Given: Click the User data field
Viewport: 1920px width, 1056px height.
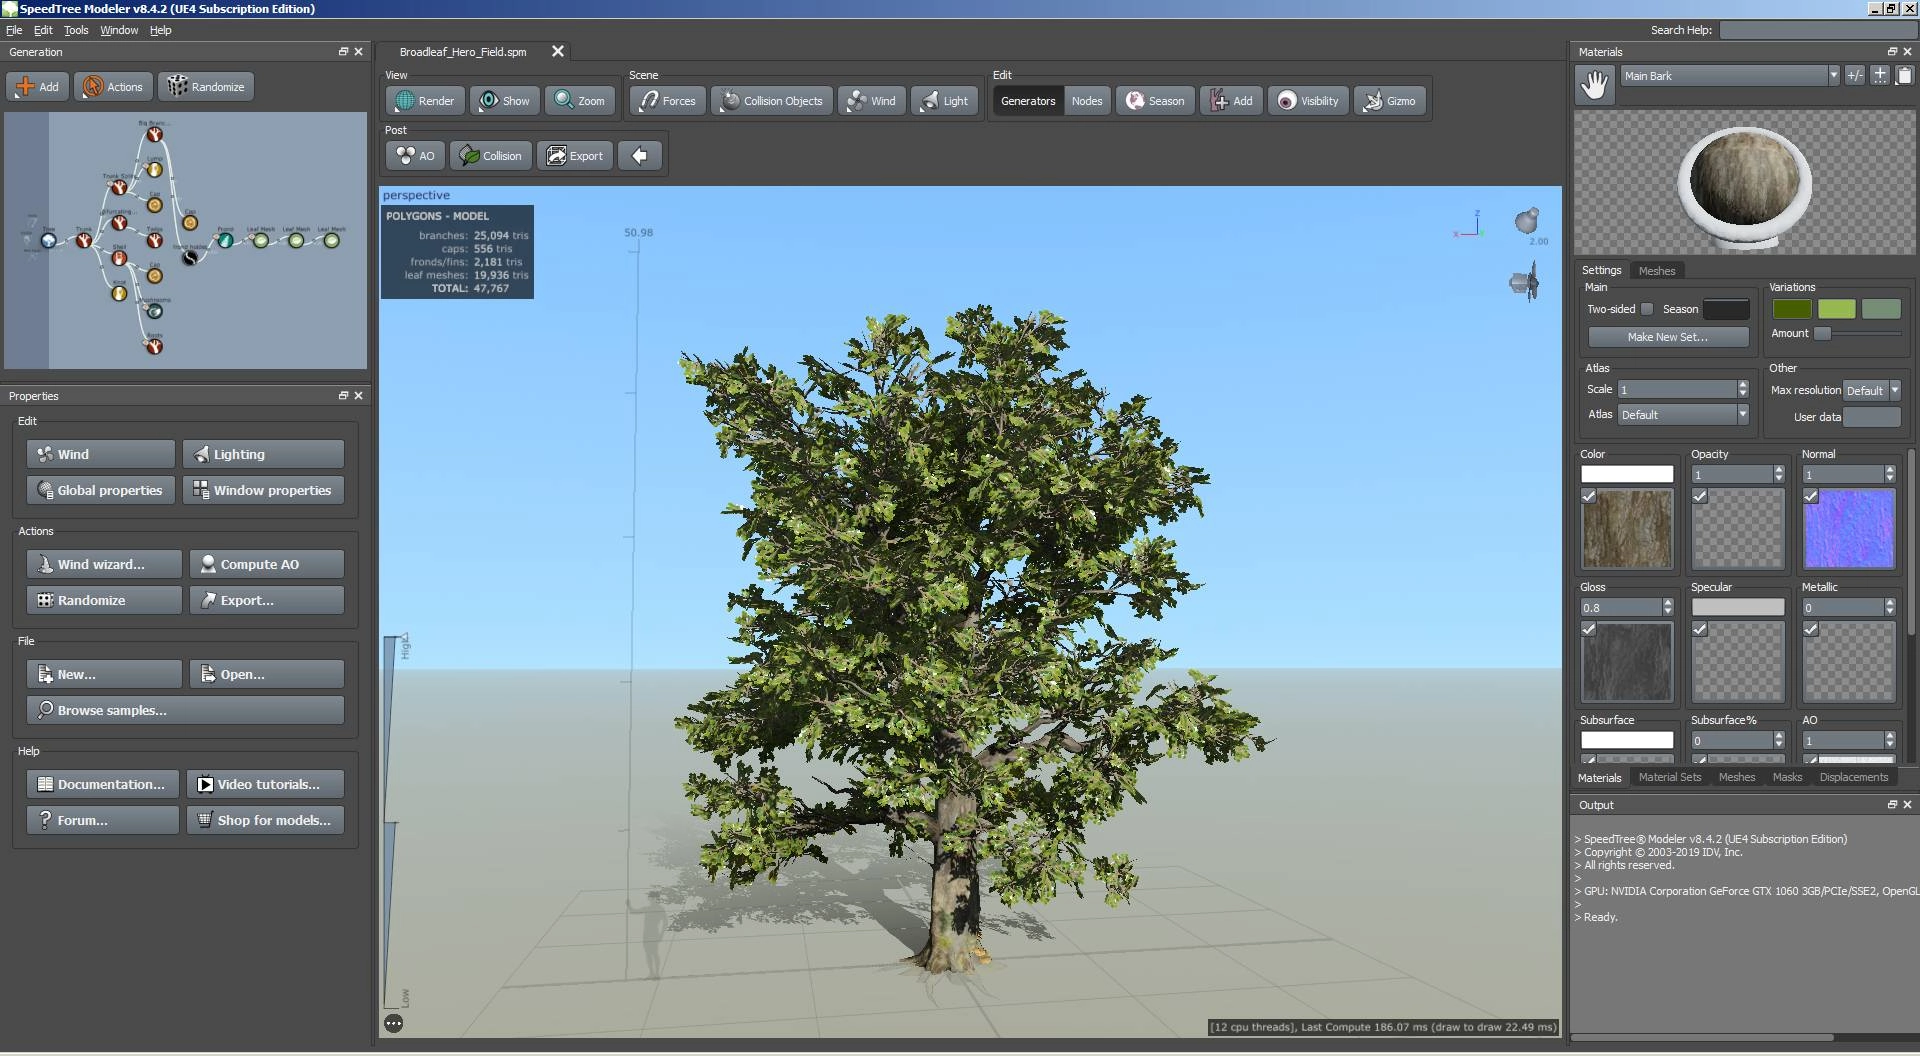Looking at the screenshot, I should 1871,417.
